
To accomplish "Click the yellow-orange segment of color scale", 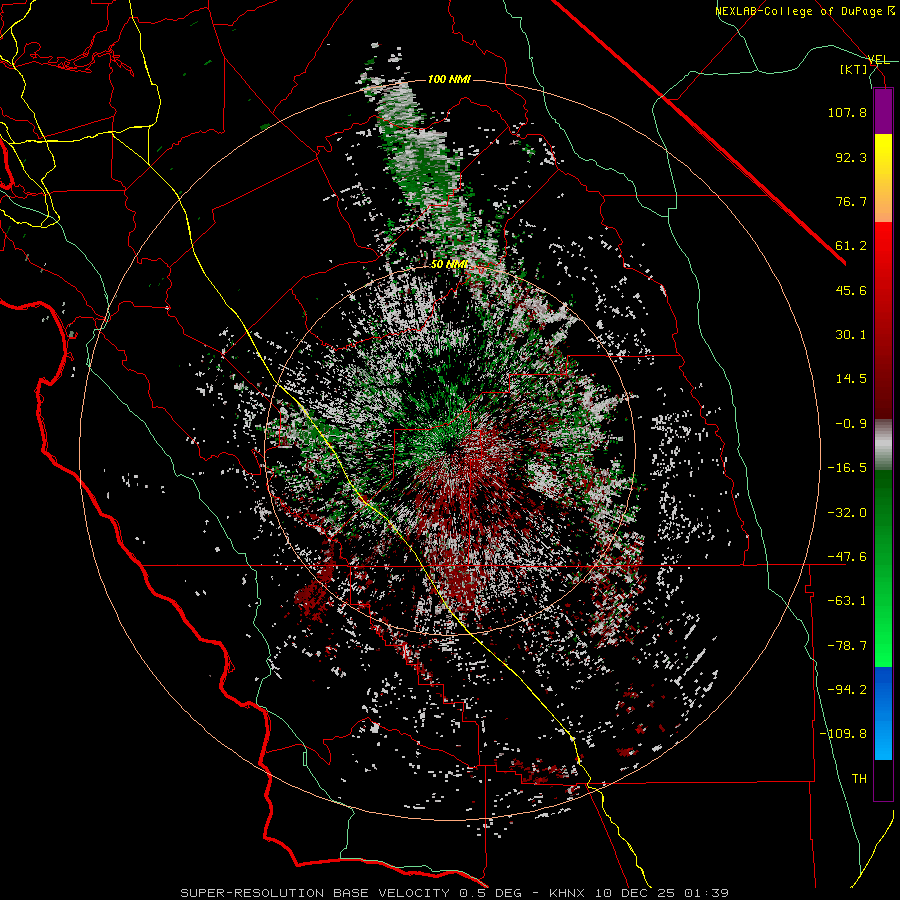I will click(x=883, y=178).
